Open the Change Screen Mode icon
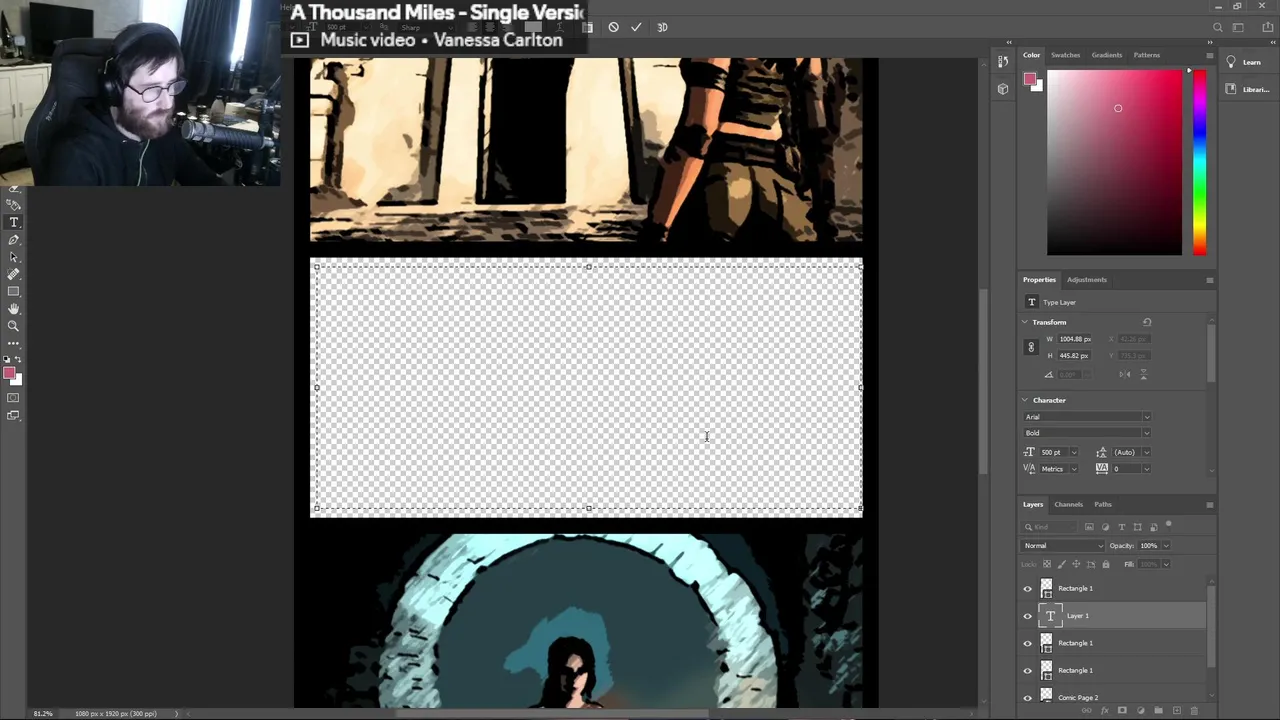 (13, 415)
